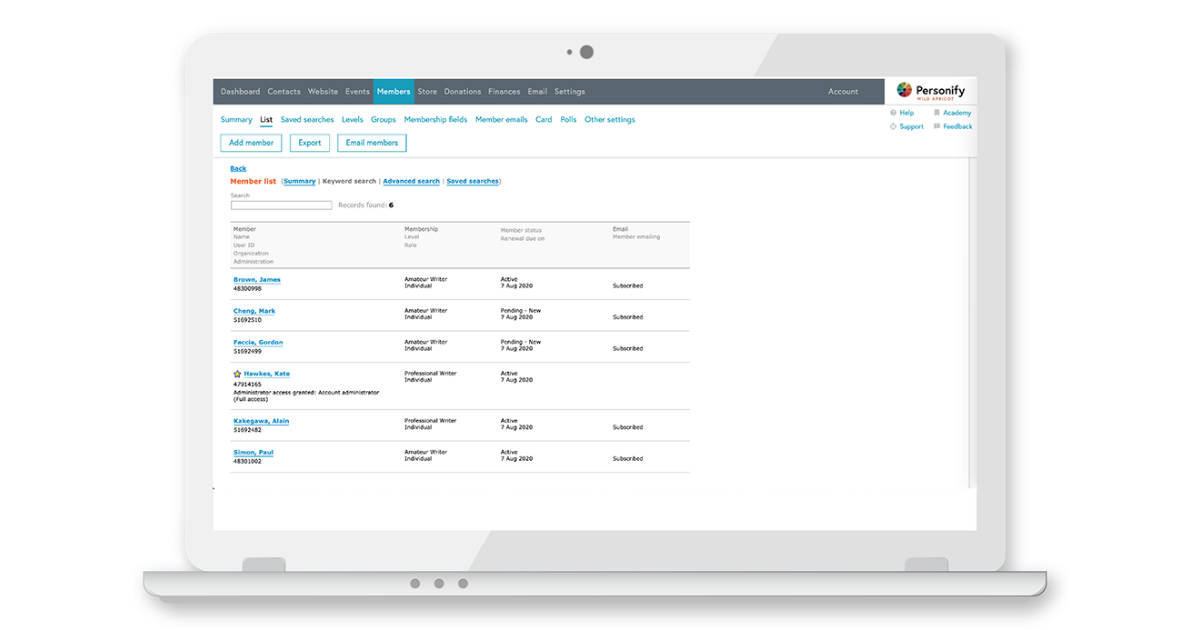
Task: Select the Levels tab
Action: [352, 119]
